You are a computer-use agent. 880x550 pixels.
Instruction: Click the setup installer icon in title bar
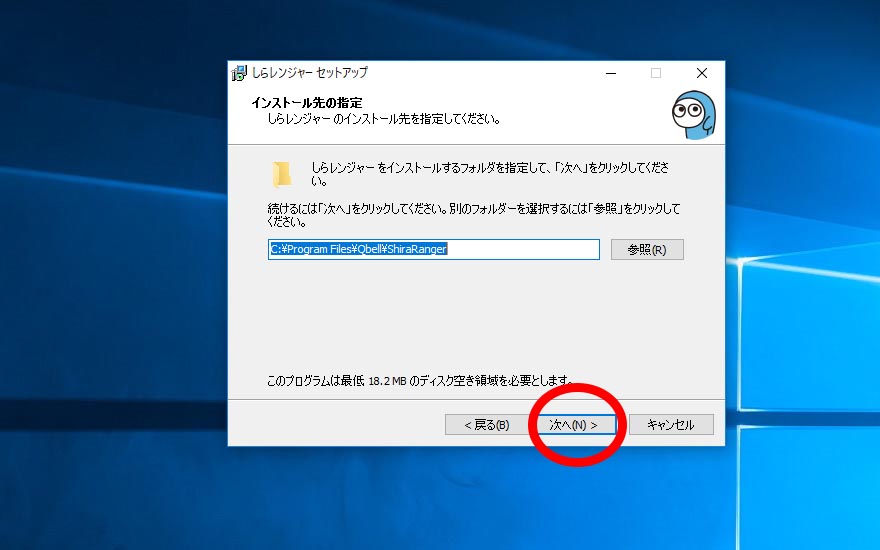(239, 73)
